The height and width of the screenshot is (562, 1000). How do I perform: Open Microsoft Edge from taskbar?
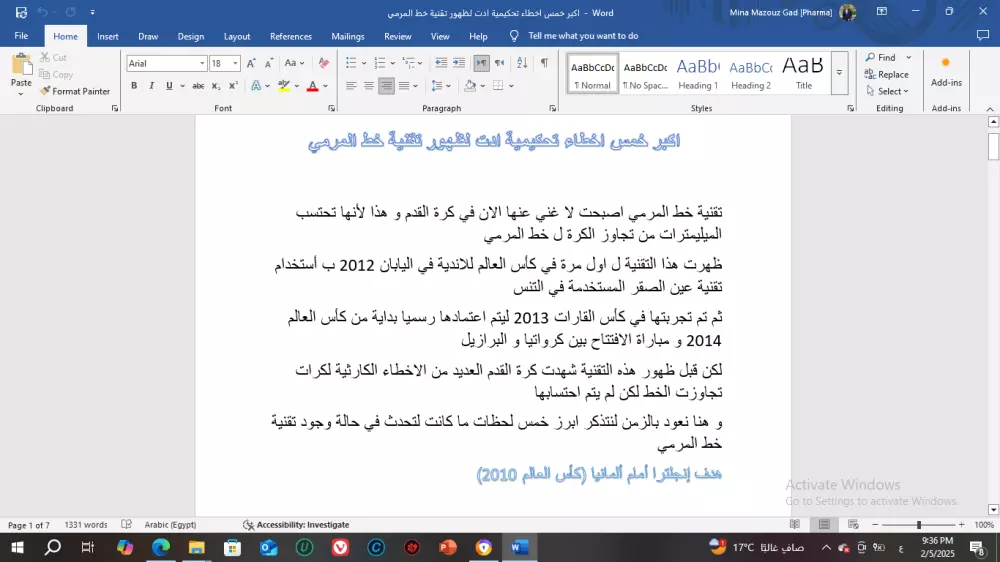[161, 547]
